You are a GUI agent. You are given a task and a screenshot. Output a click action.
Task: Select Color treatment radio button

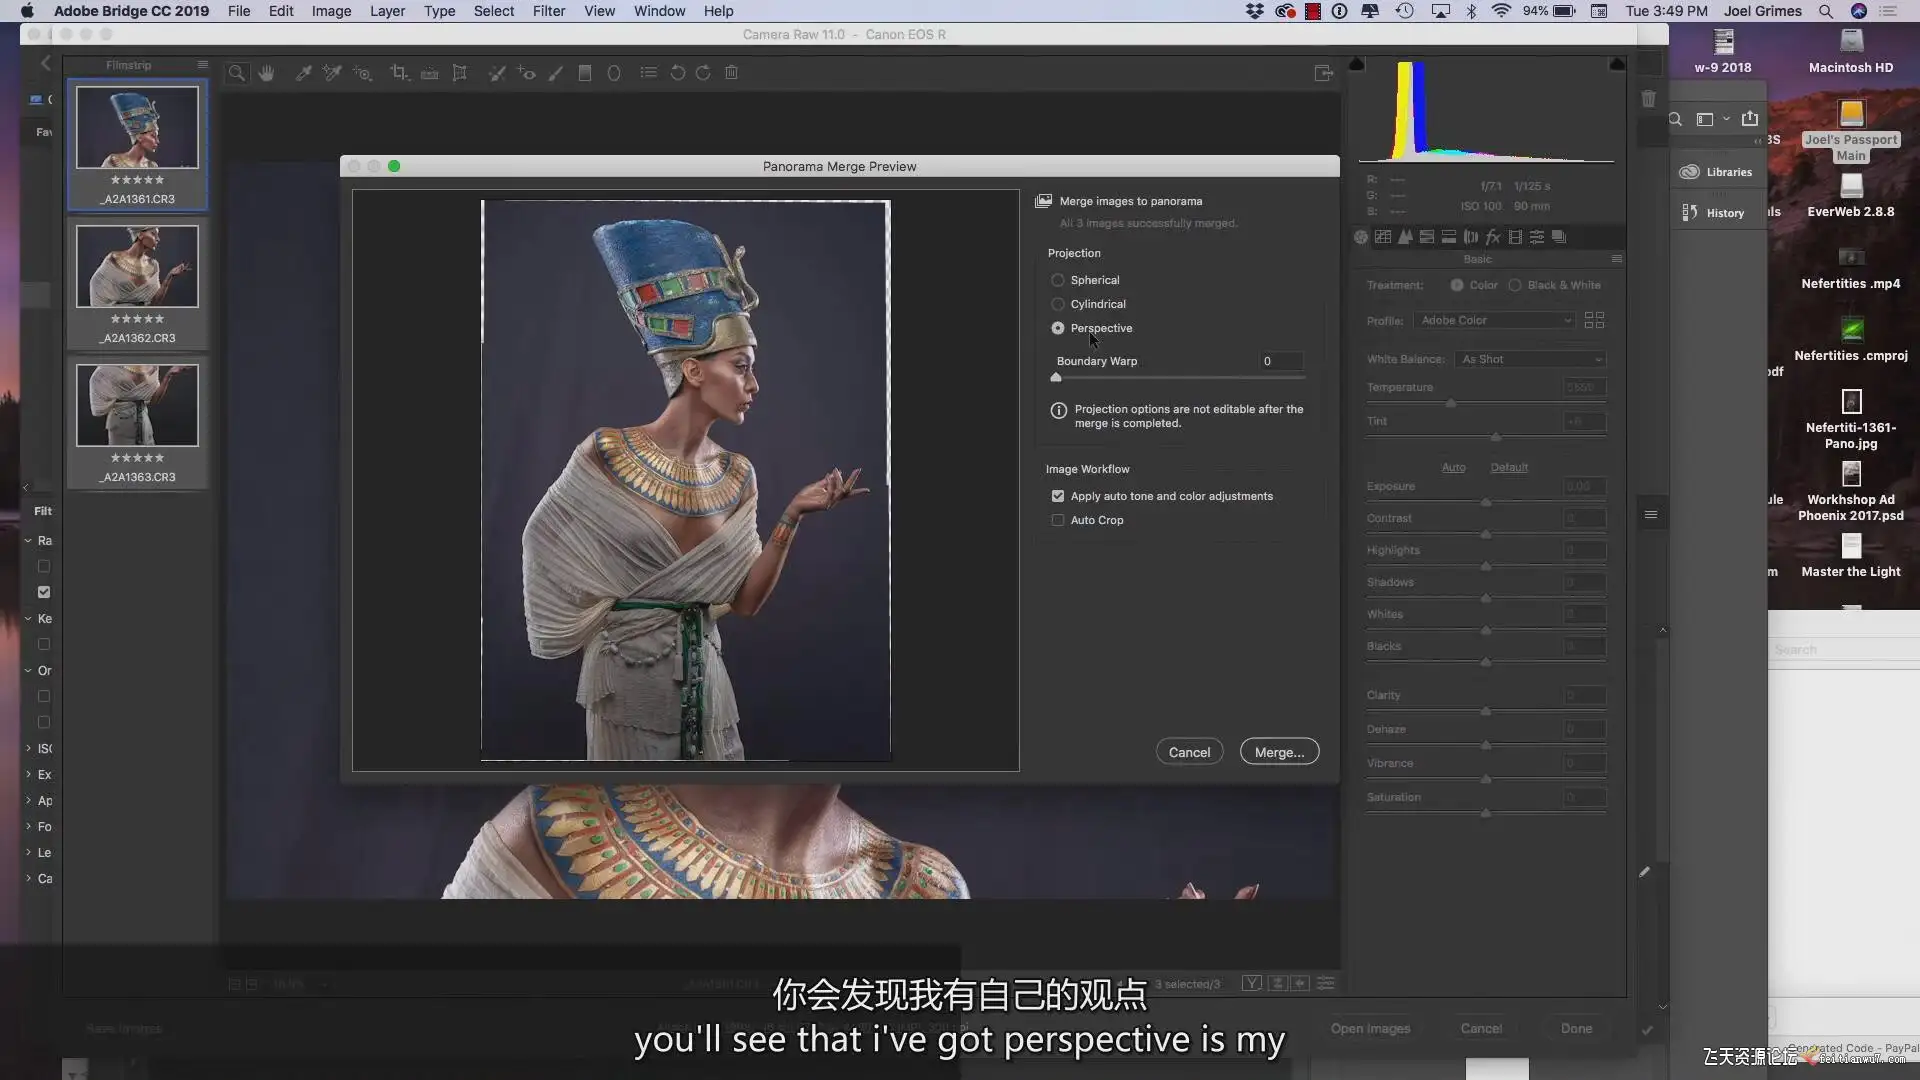click(1457, 285)
